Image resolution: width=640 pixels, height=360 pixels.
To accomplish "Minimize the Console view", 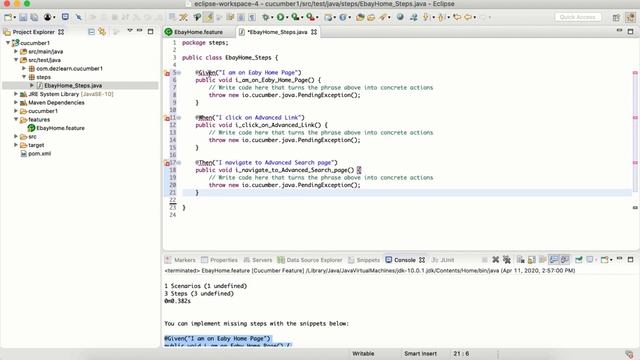I will pyautogui.click(x=619, y=259).
